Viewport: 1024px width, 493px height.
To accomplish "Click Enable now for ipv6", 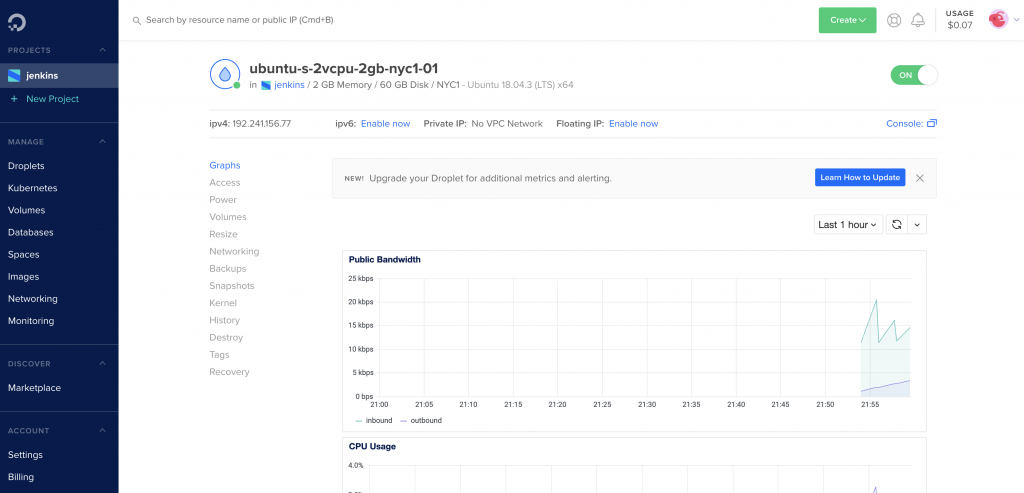I will [x=385, y=123].
